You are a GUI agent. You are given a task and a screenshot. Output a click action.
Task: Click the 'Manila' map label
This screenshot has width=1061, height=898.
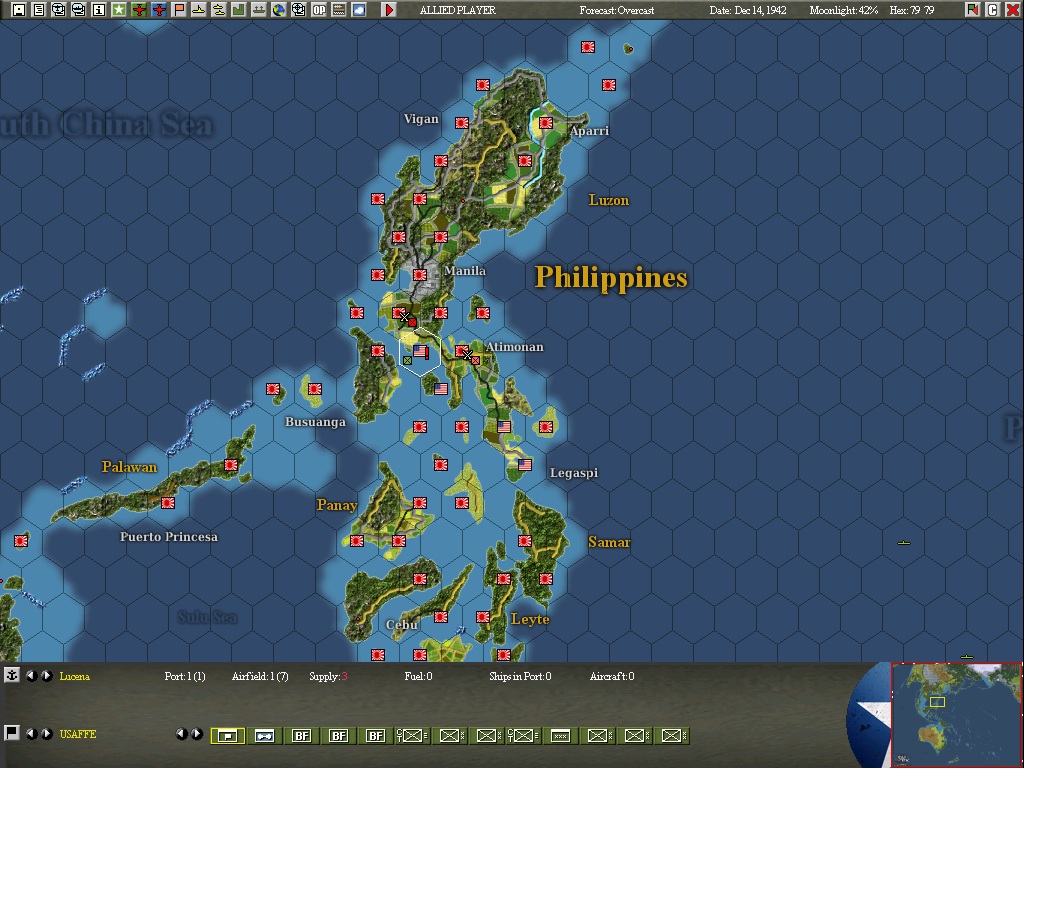465,271
